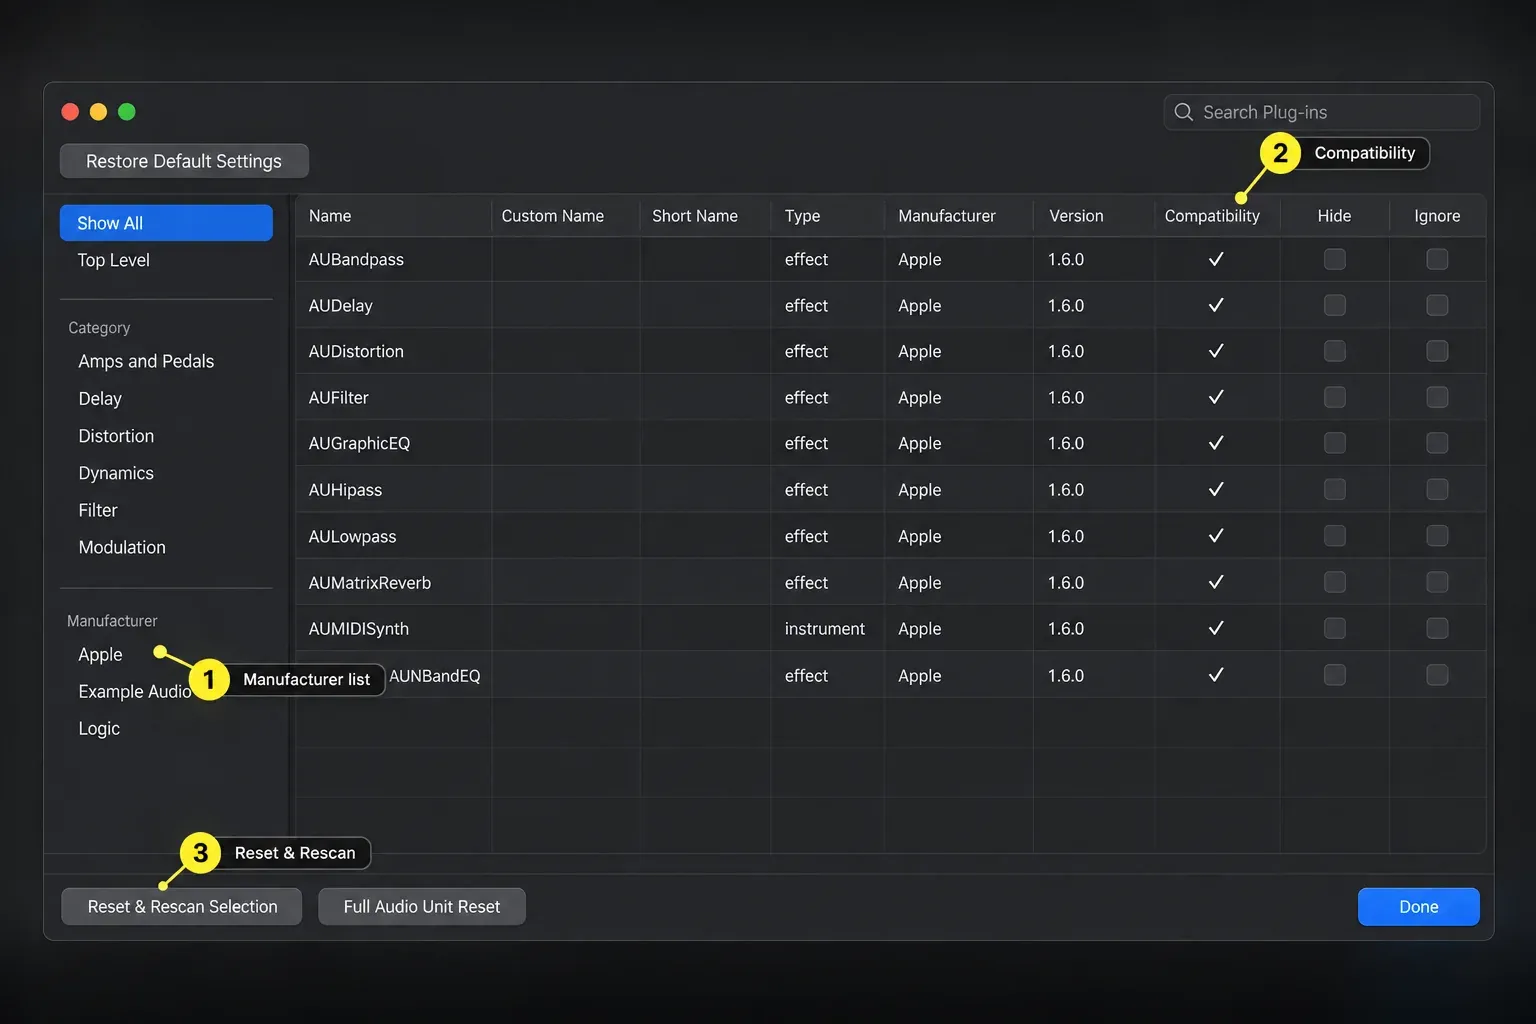1536x1024 pixels.
Task: Enable Hide for AUDistortion
Action: point(1334,351)
